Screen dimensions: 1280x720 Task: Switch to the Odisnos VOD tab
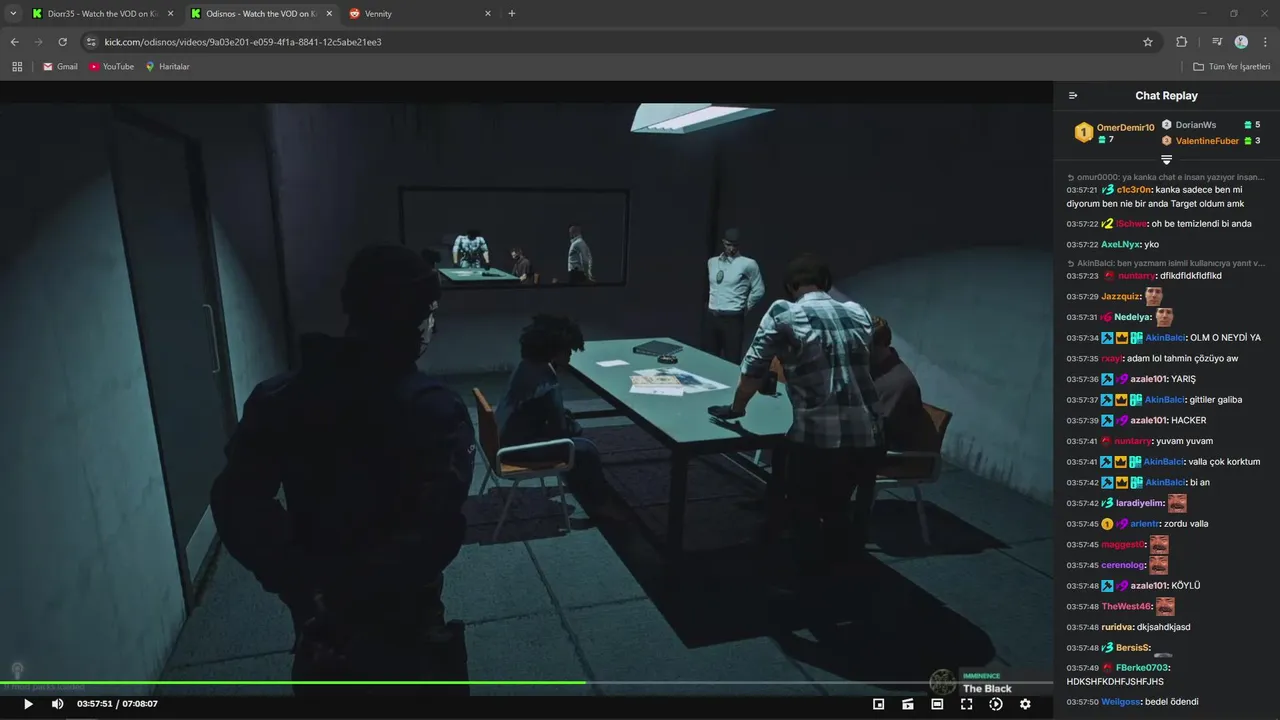pyautogui.click(x=262, y=14)
